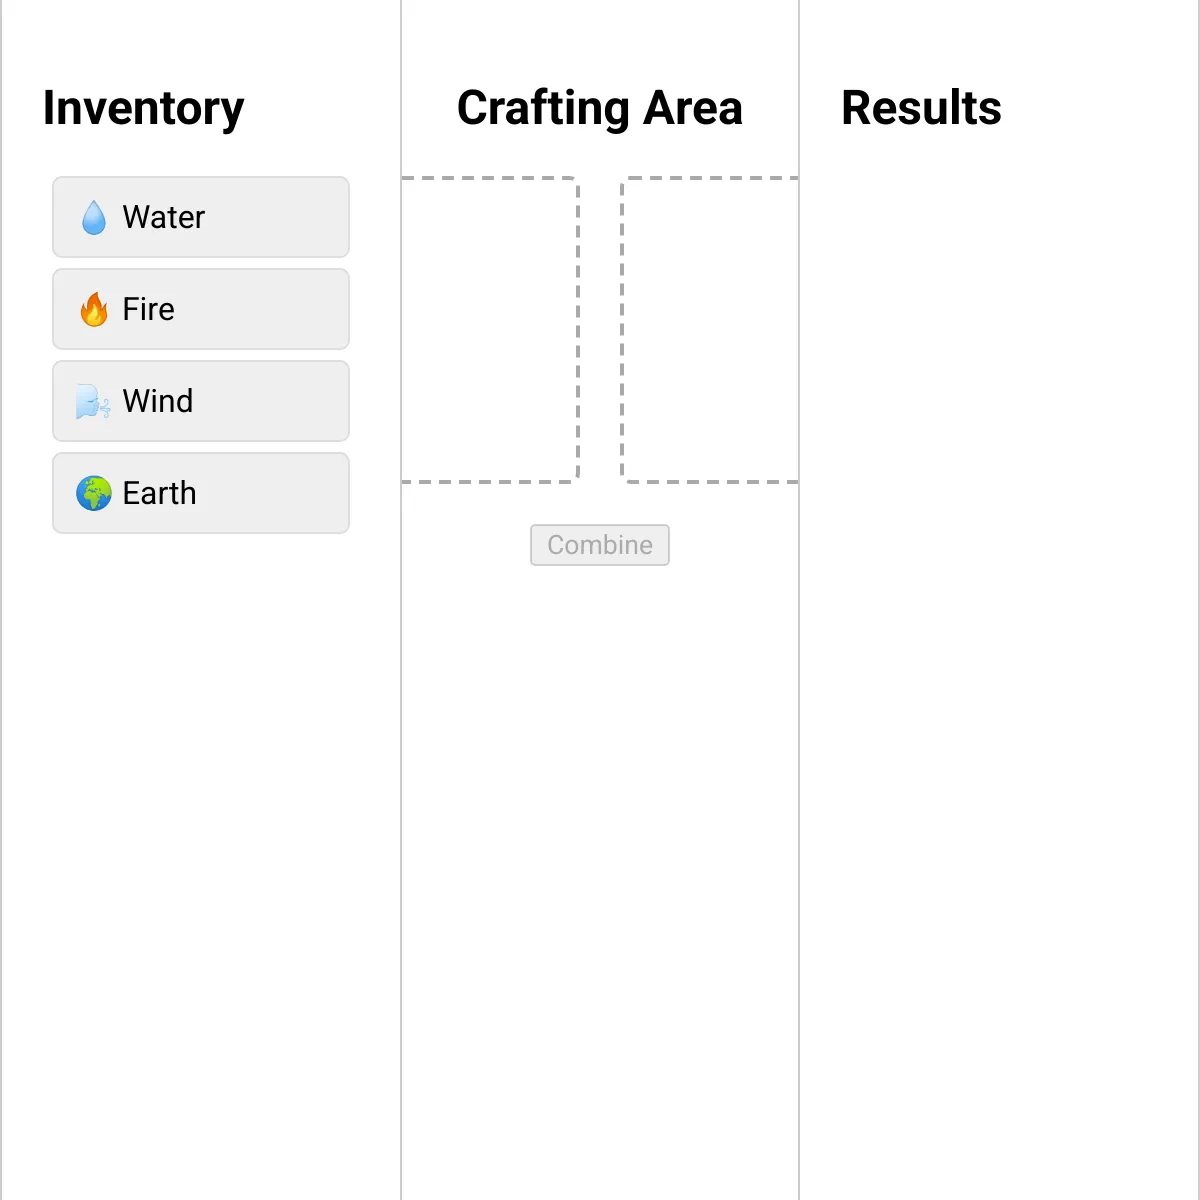Click the Inventory heading

point(143,108)
